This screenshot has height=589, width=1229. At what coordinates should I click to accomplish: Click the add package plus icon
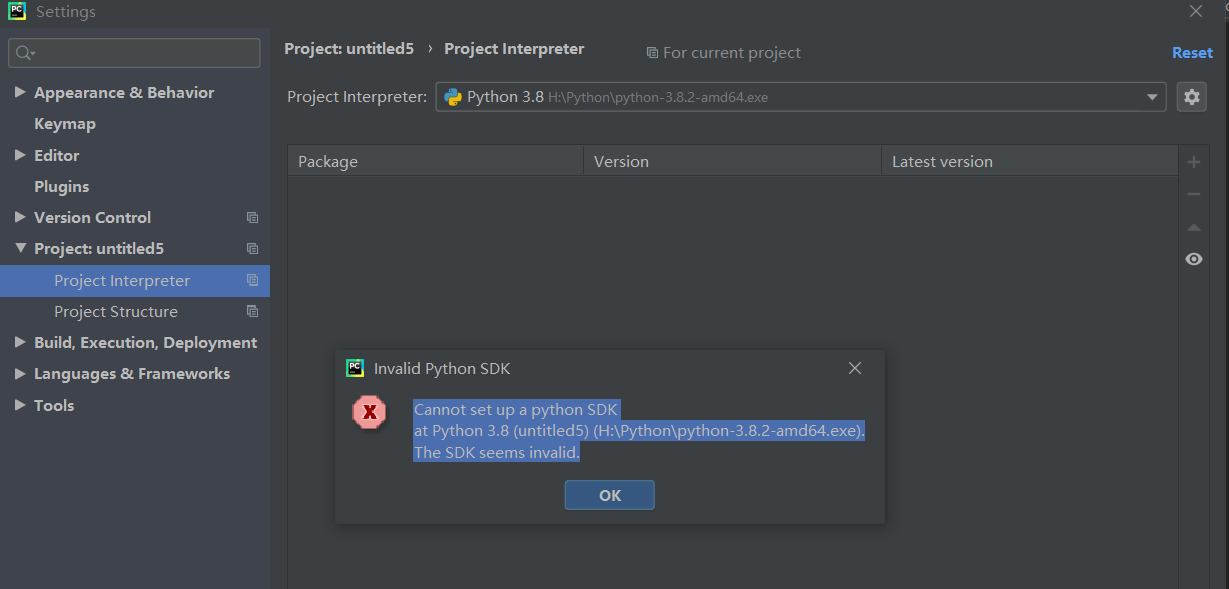tap(1193, 162)
